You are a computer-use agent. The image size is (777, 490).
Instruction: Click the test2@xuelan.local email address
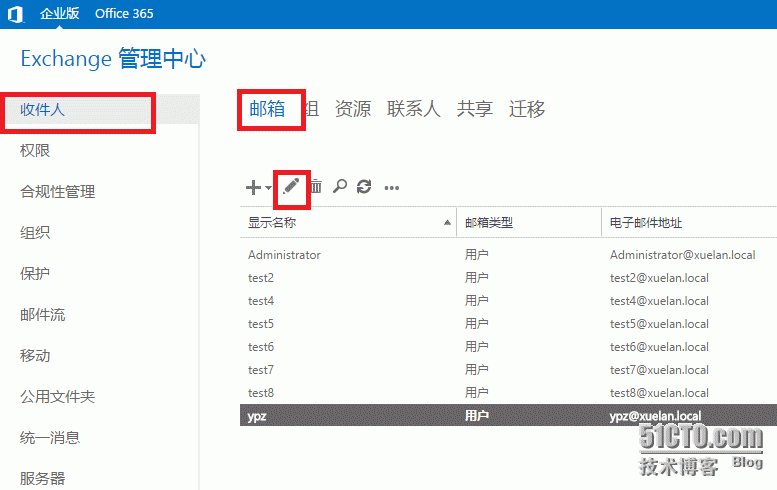(659, 278)
